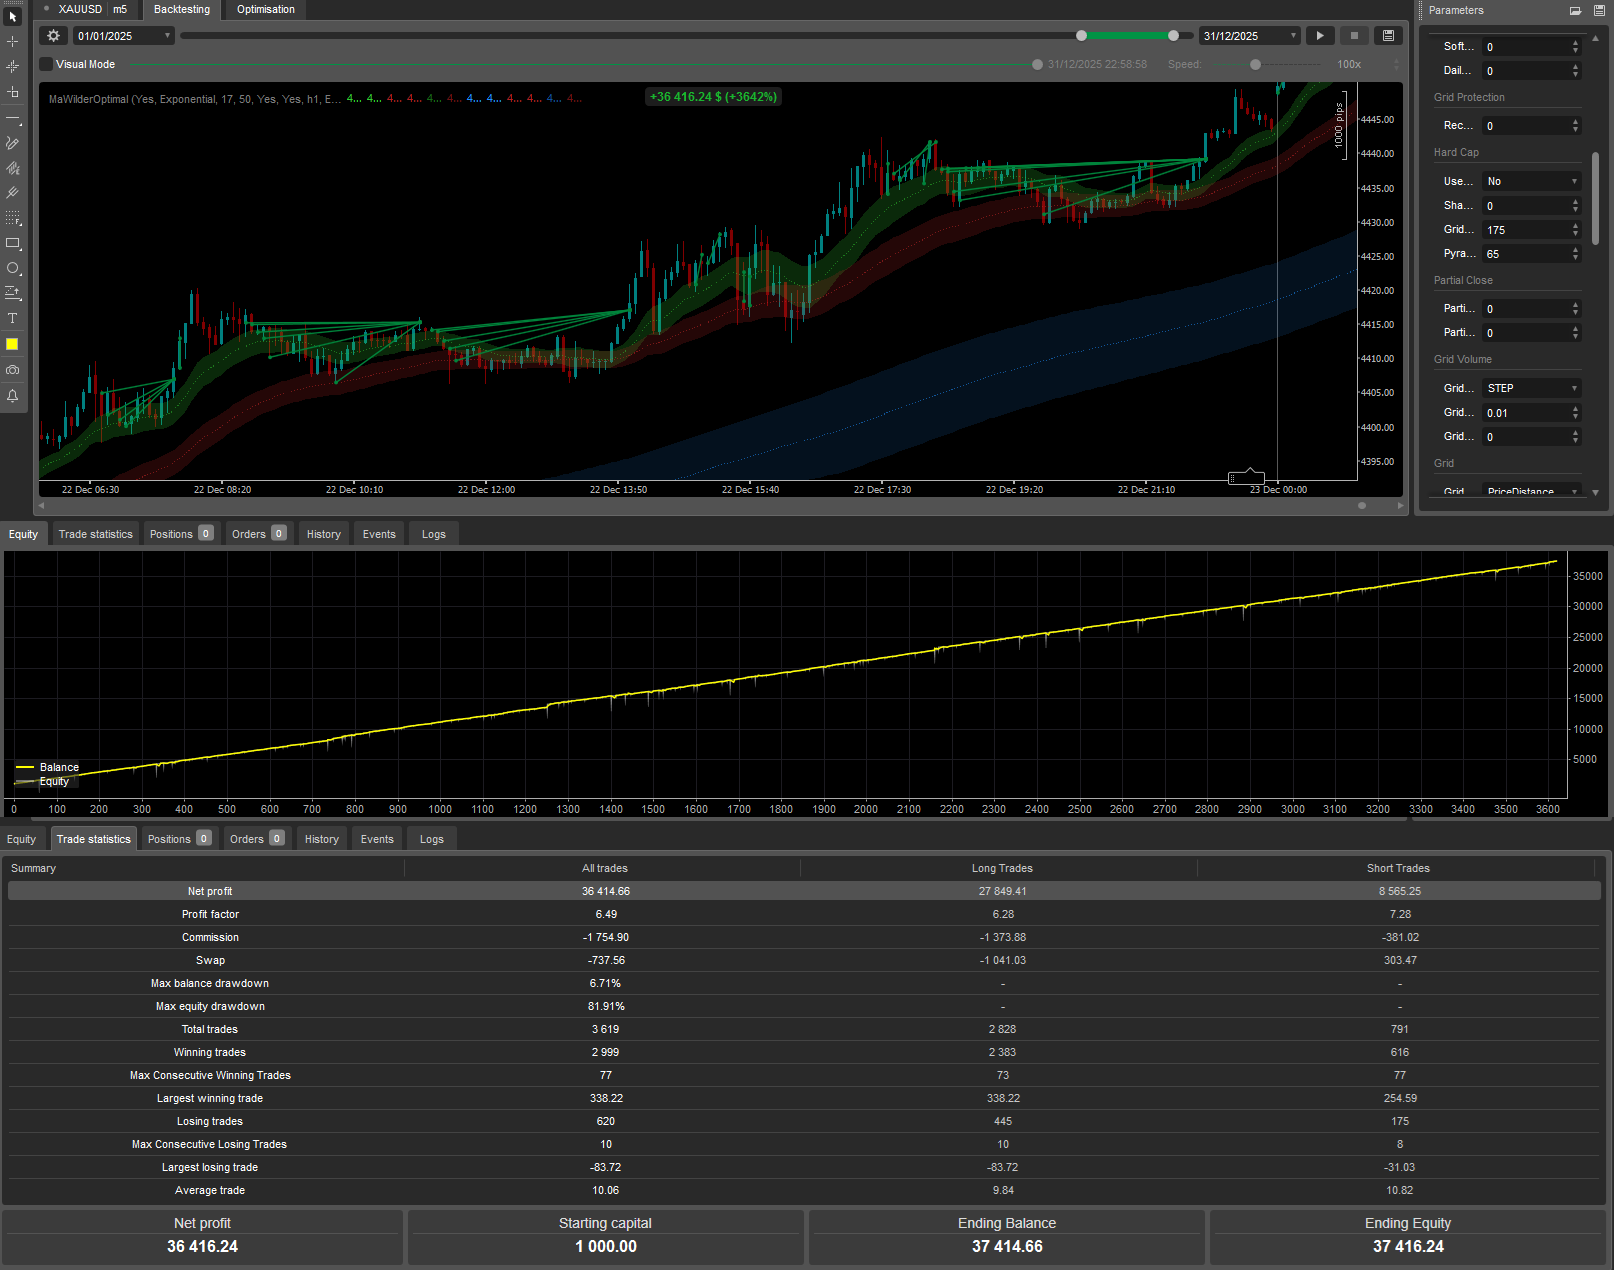Viewport: 1614px width, 1271px height.
Task: Choose the rectangle shape drawing tool
Action: [13, 244]
